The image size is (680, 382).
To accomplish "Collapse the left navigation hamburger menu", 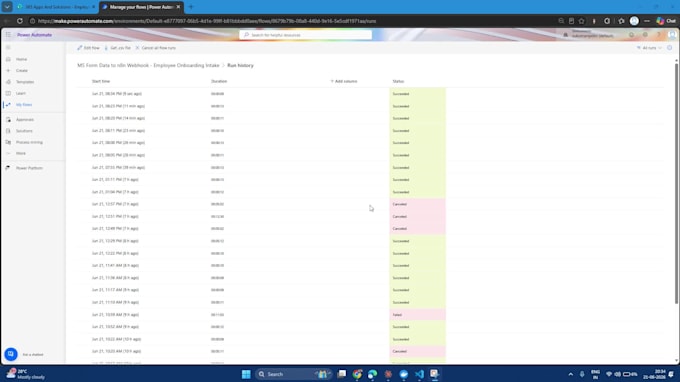I will (x=8, y=48).
